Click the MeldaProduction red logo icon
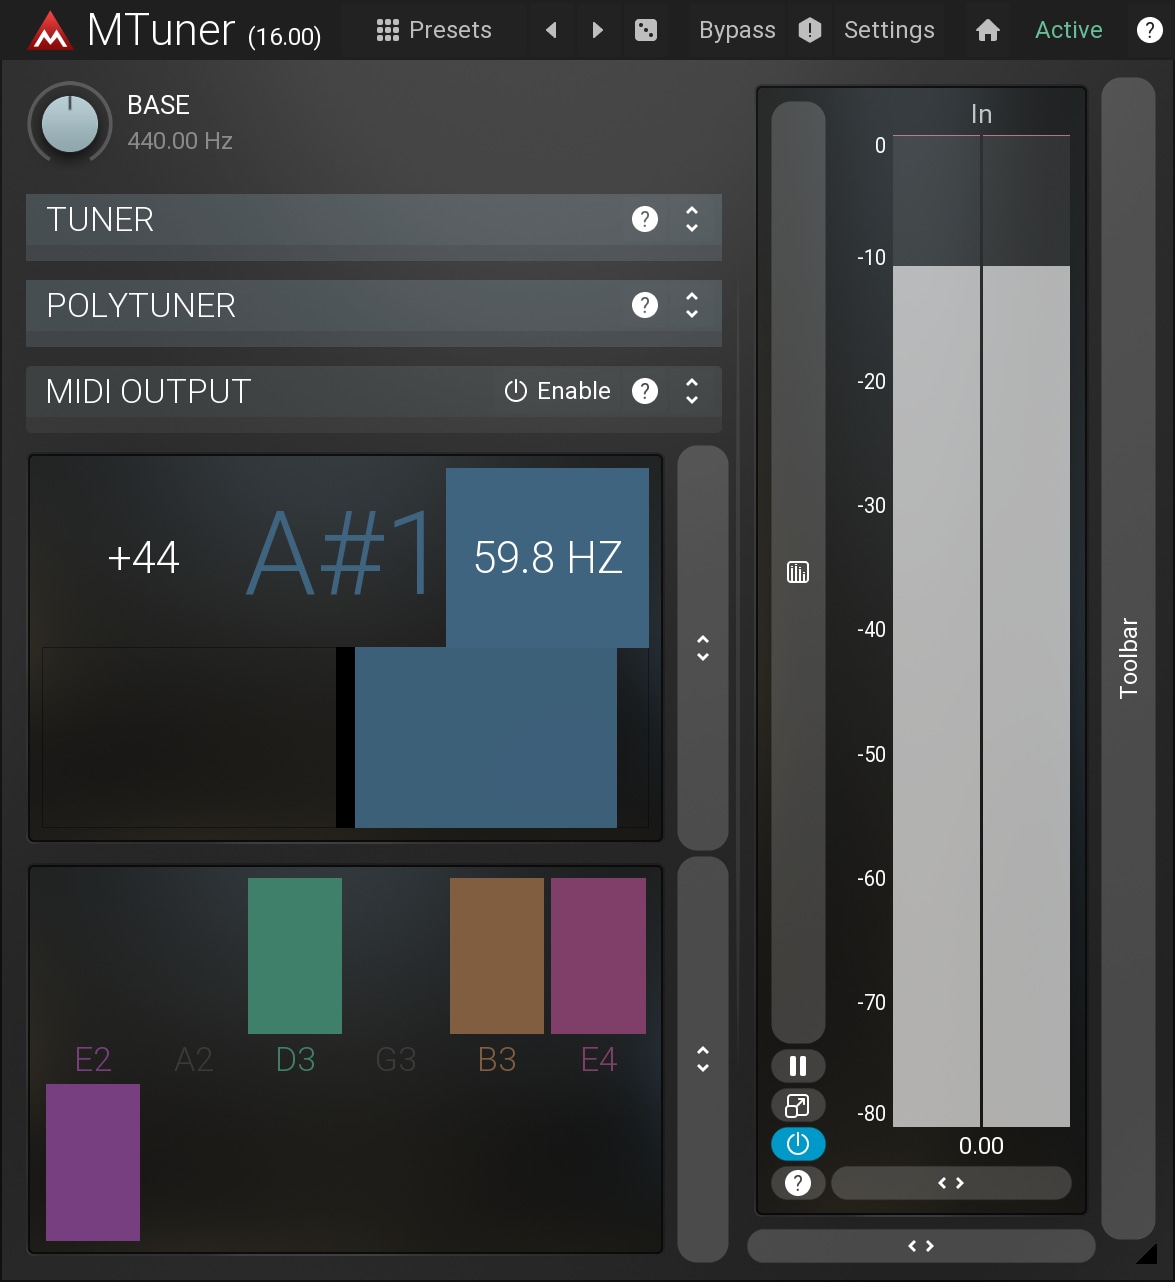This screenshot has width=1175, height=1282. tap(50, 31)
